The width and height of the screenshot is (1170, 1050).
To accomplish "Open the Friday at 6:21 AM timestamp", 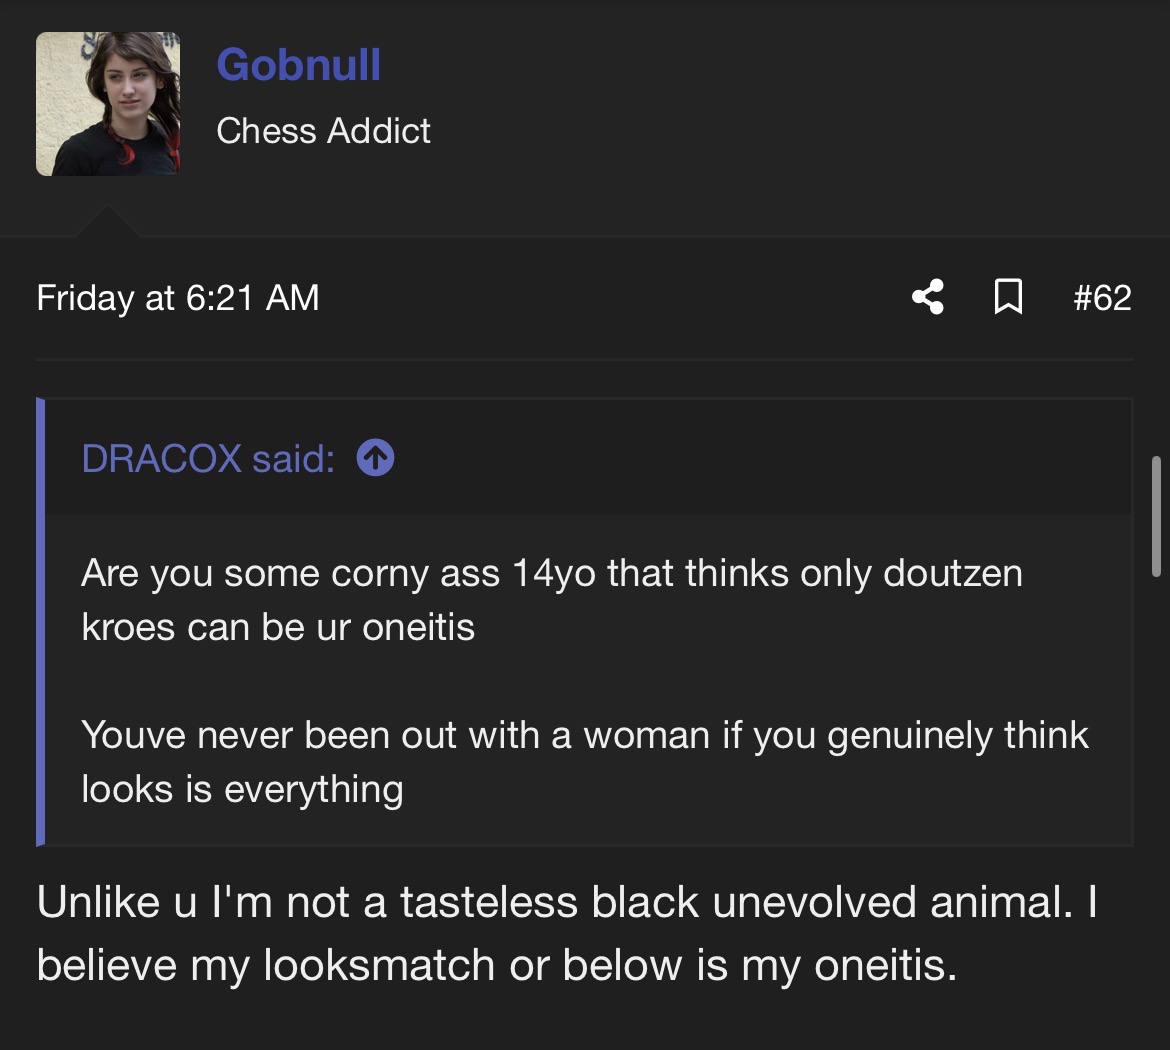I will point(178,297).
